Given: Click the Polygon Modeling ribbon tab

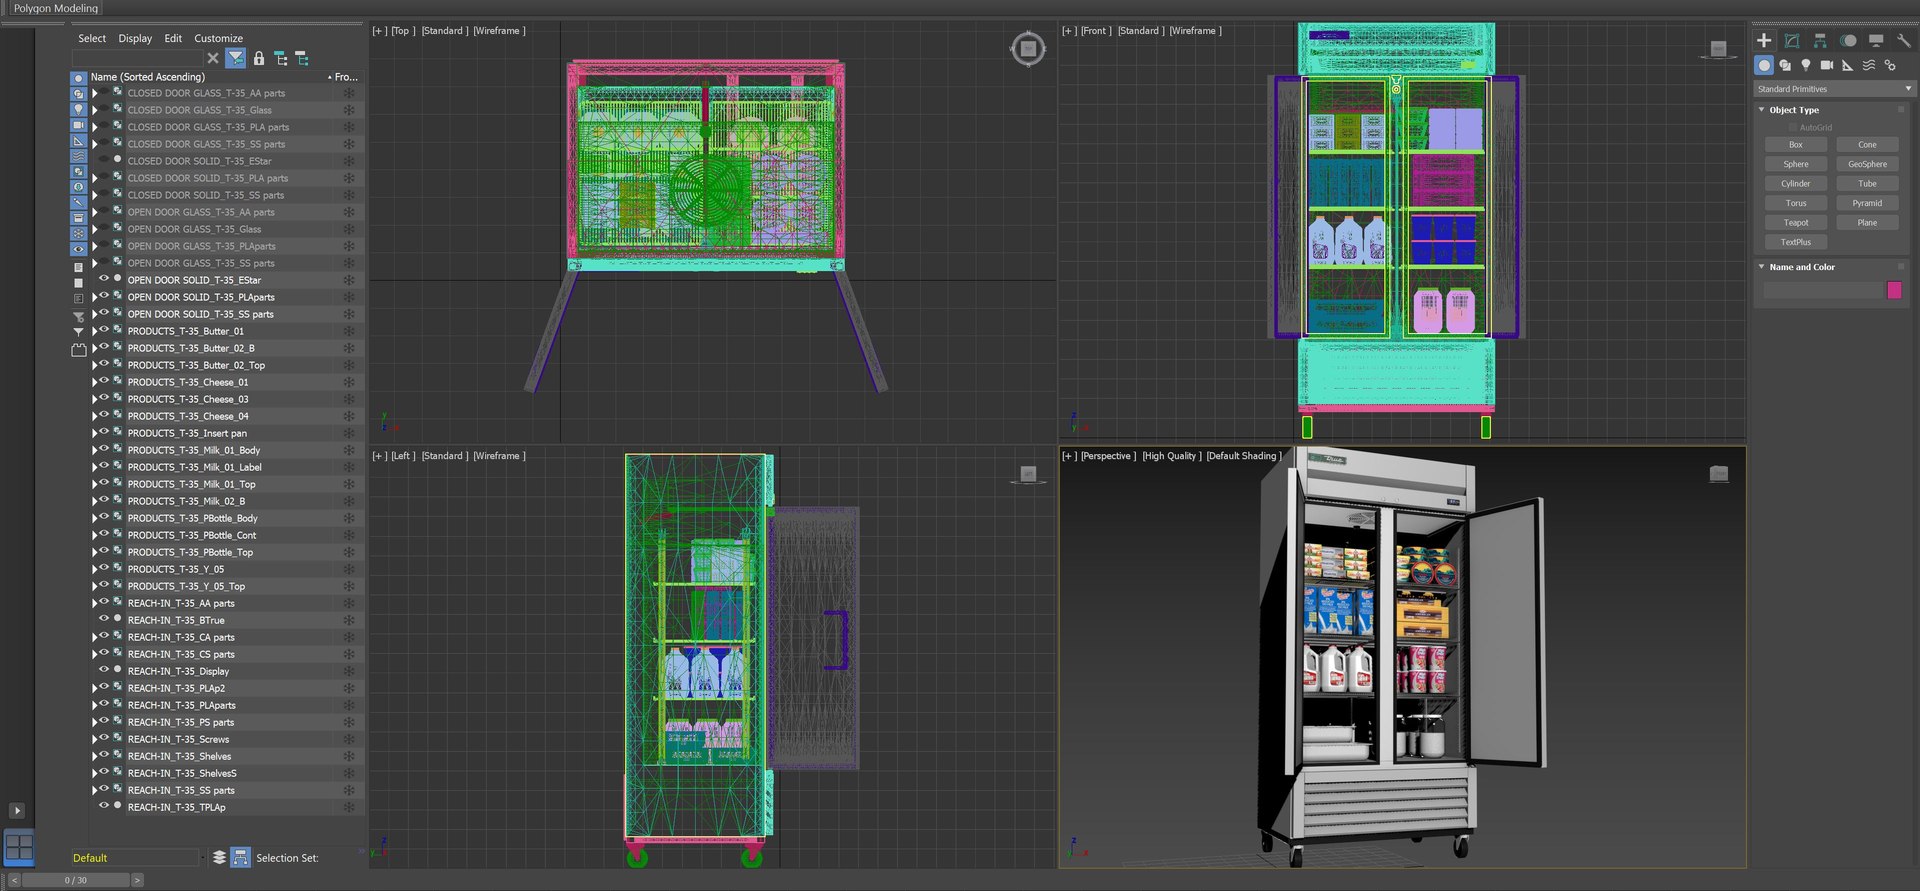Looking at the screenshot, I should [56, 8].
